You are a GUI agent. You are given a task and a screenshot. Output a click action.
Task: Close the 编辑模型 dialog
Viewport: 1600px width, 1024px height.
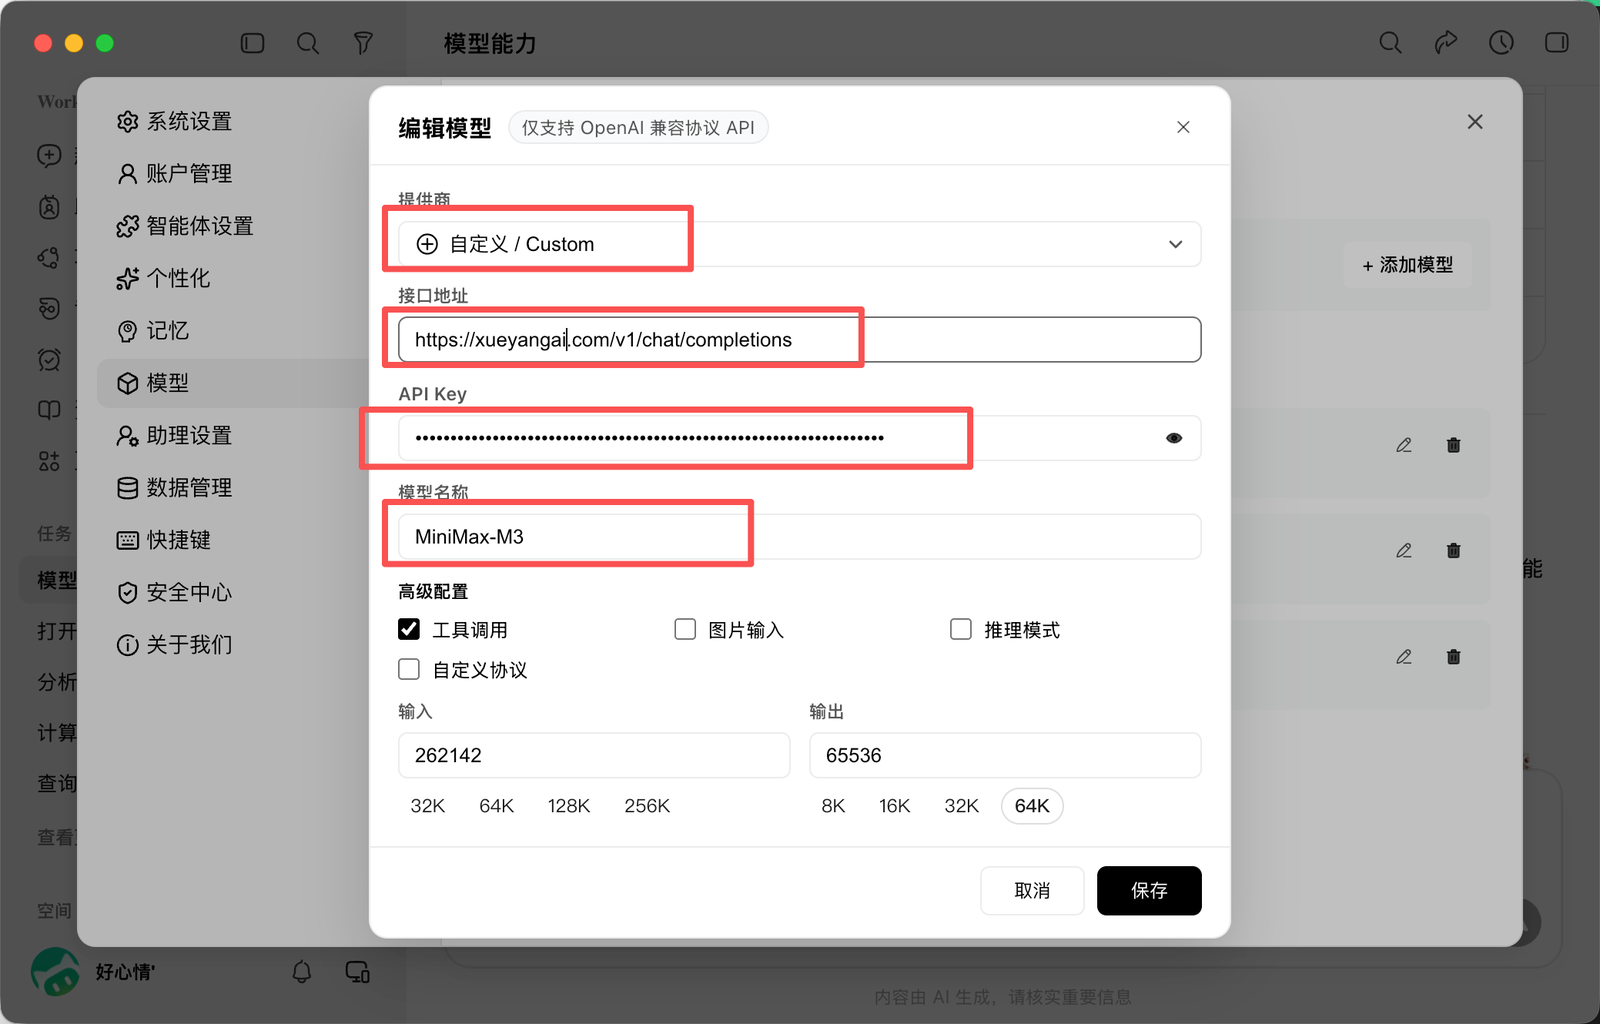(x=1183, y=127)
